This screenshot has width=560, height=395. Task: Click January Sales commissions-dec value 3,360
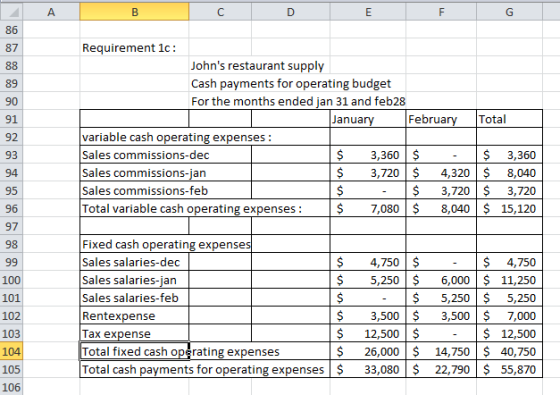368,155
